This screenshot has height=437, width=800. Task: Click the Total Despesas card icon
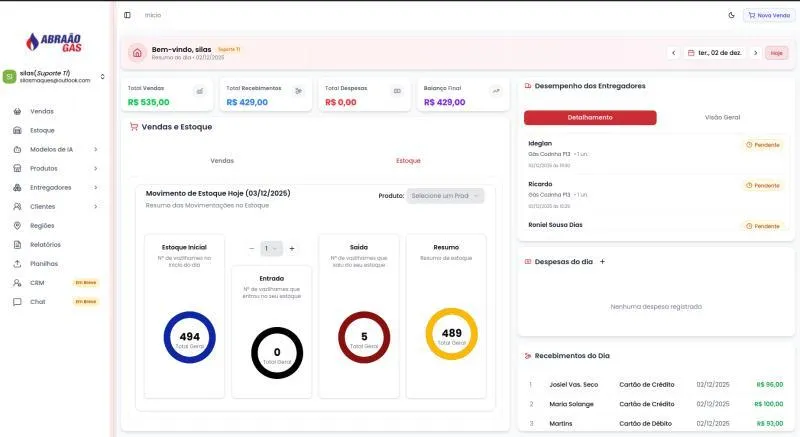[397, 91]
